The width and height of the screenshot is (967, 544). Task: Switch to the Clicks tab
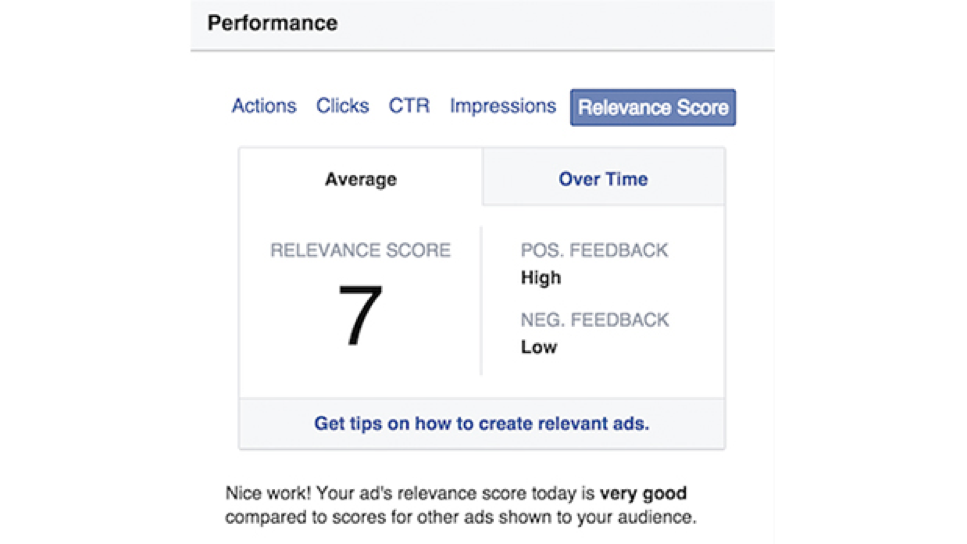342,106
